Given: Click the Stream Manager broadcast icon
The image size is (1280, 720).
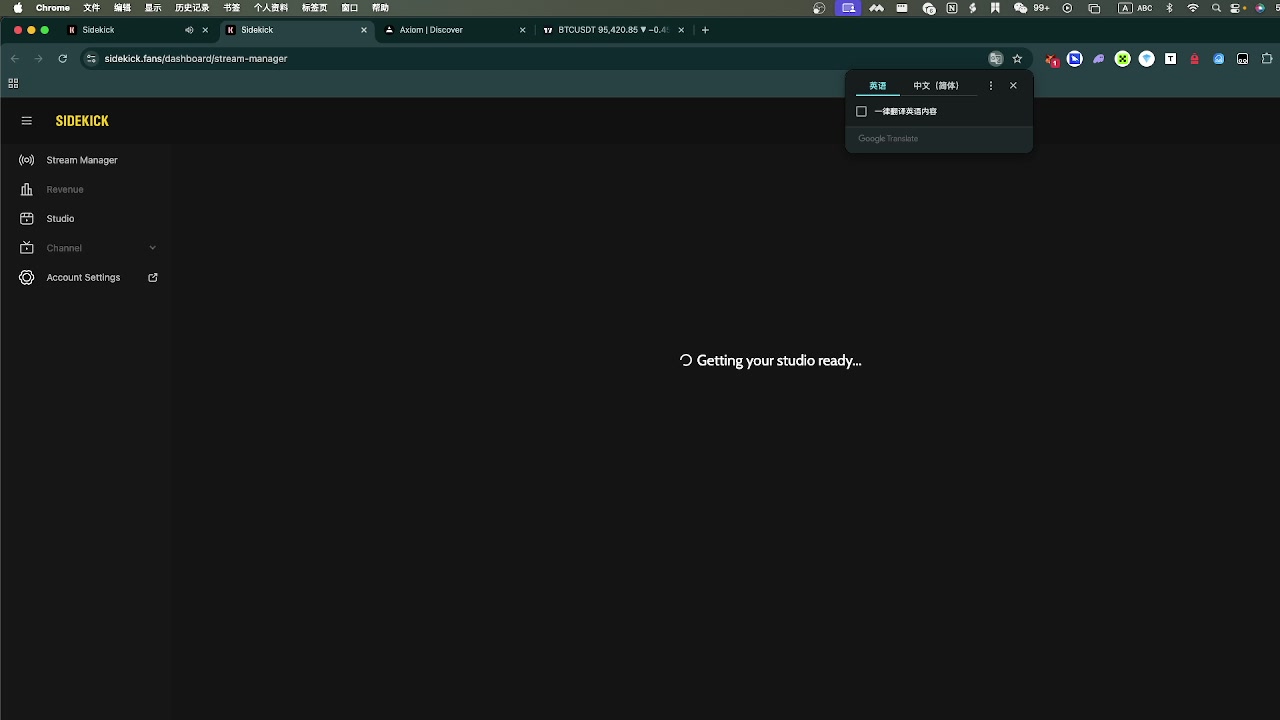Looking at the screenshot, I should pyautogui.click(x=27, y=160).
